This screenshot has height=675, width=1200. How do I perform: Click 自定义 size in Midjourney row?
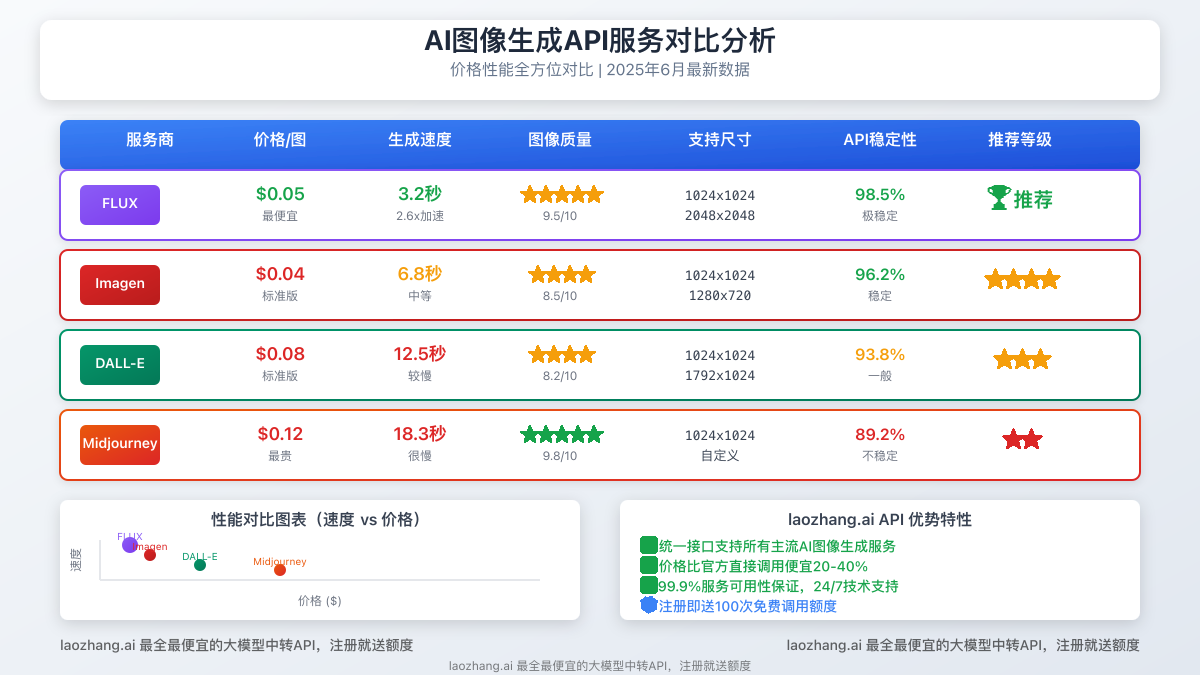coord(720,456)
